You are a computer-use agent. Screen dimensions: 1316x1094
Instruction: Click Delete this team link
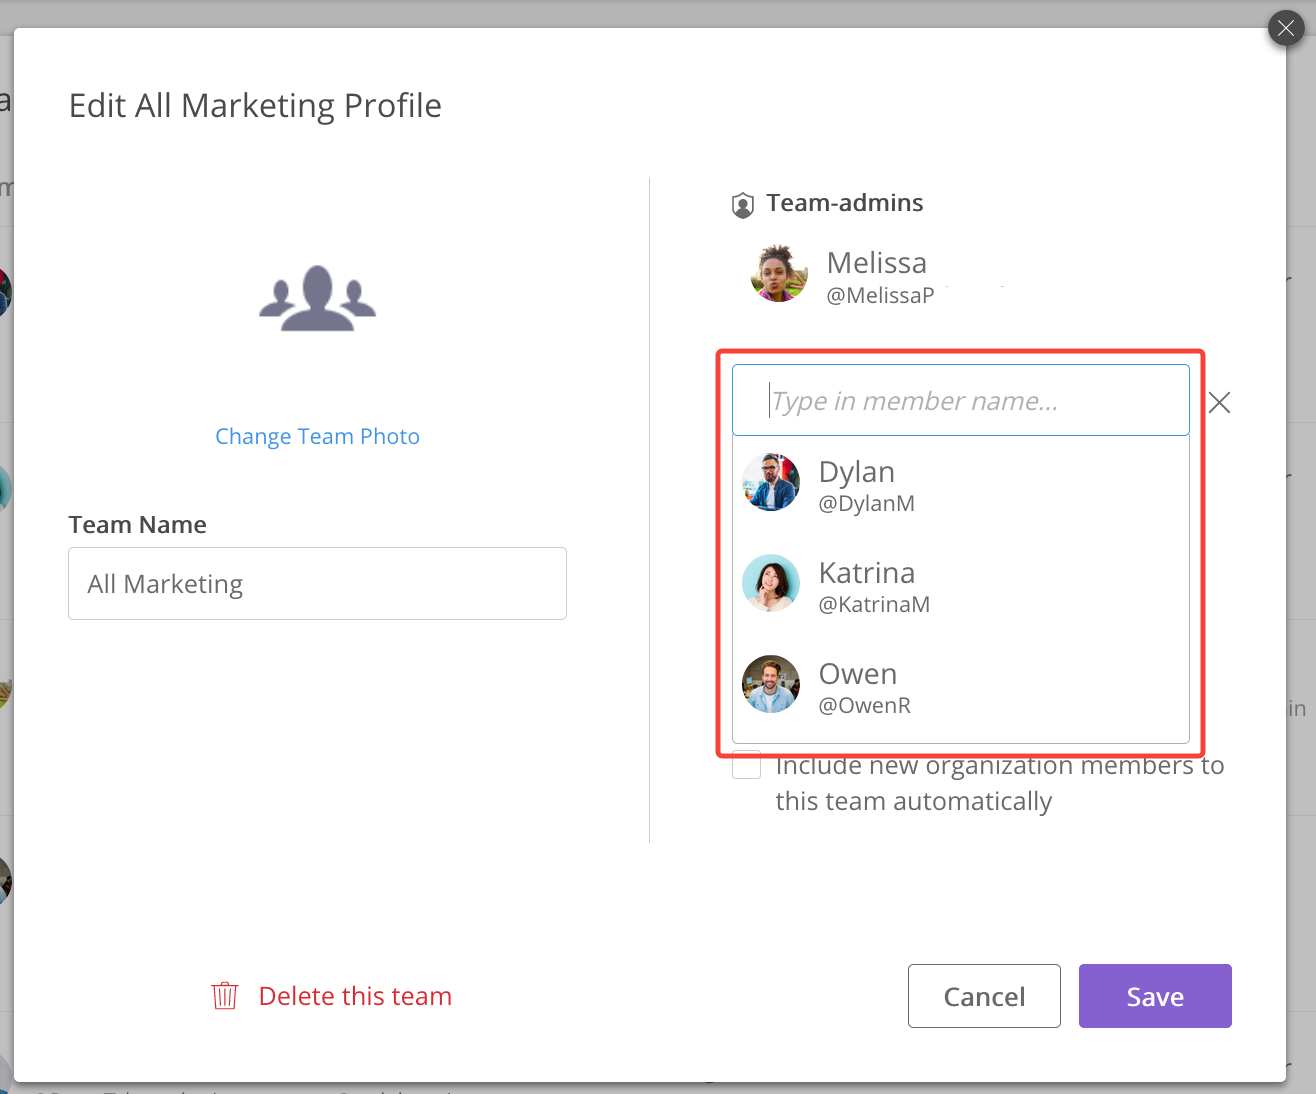click(x=355, y=996)
